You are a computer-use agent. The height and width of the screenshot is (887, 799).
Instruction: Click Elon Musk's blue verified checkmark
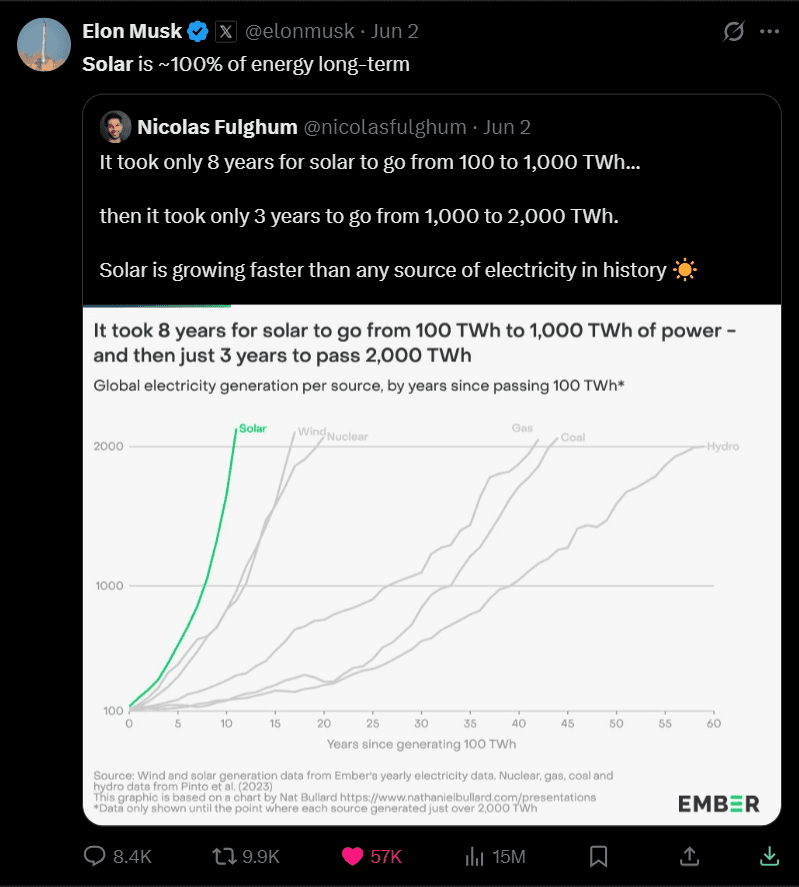198,31
